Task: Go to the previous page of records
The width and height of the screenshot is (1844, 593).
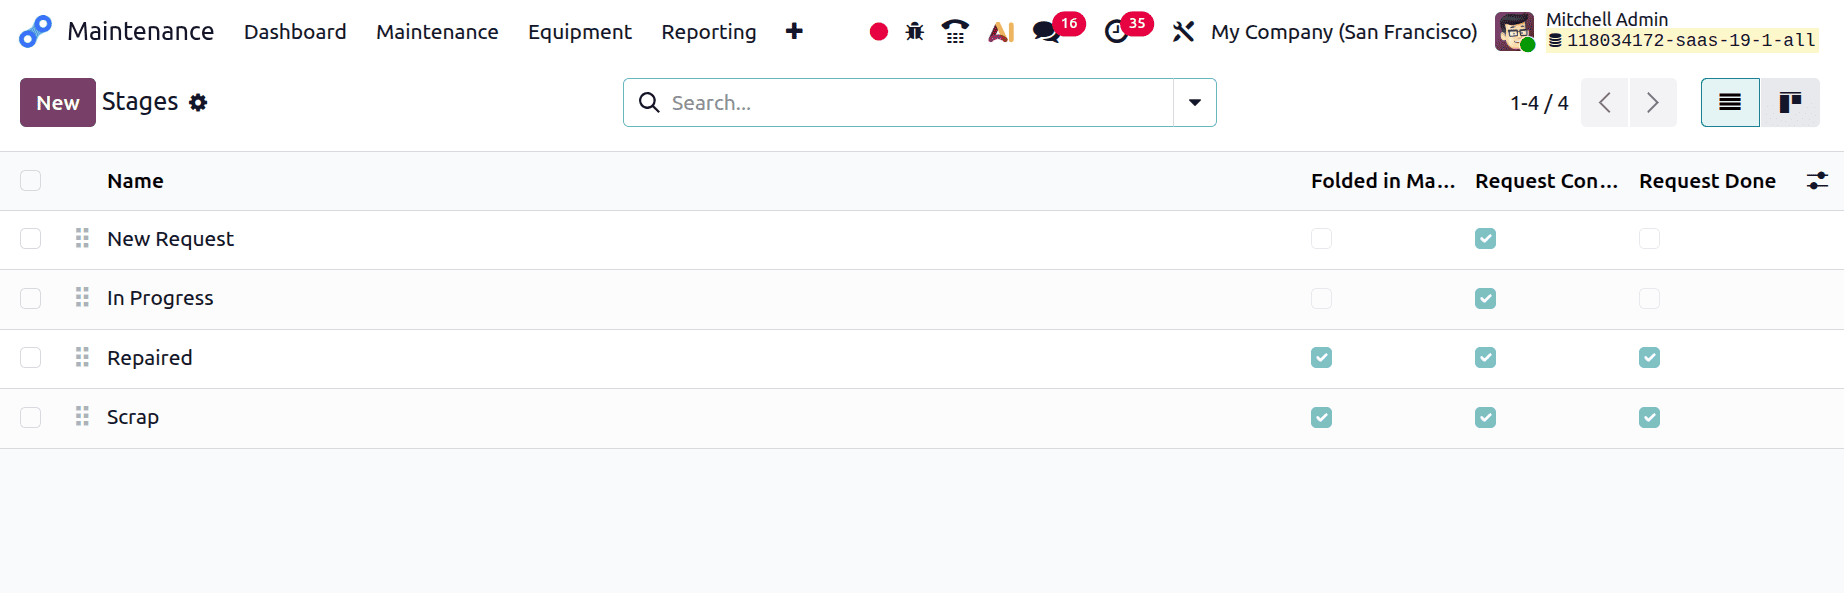Action: click(1605, 102)
